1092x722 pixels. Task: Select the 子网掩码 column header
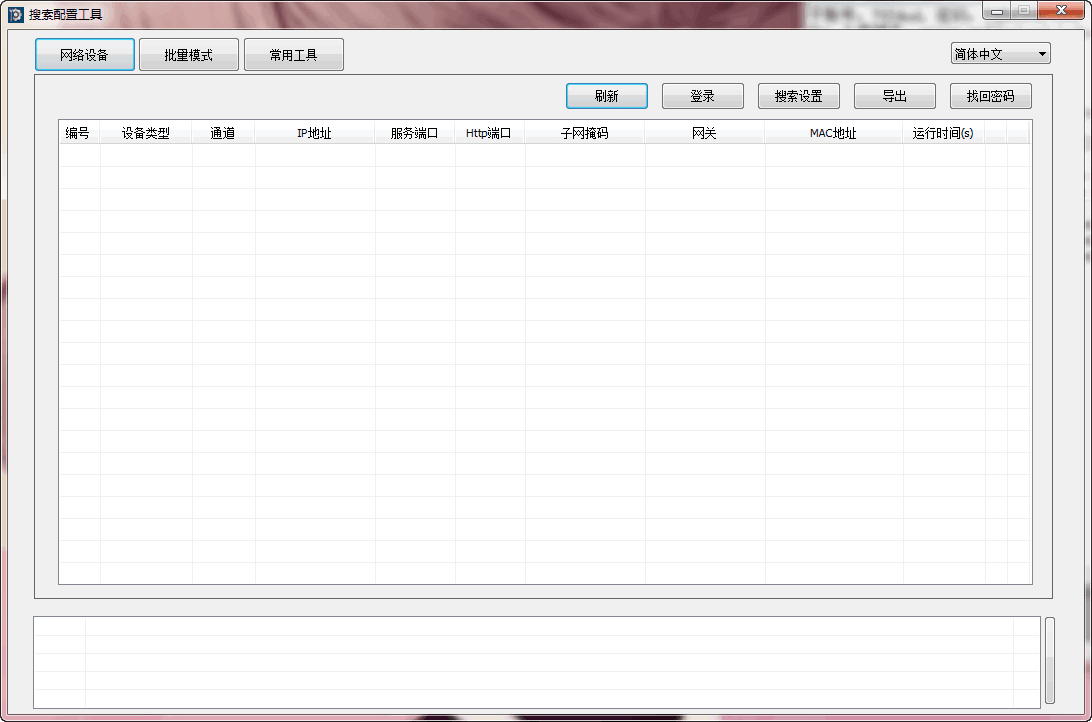586,132
